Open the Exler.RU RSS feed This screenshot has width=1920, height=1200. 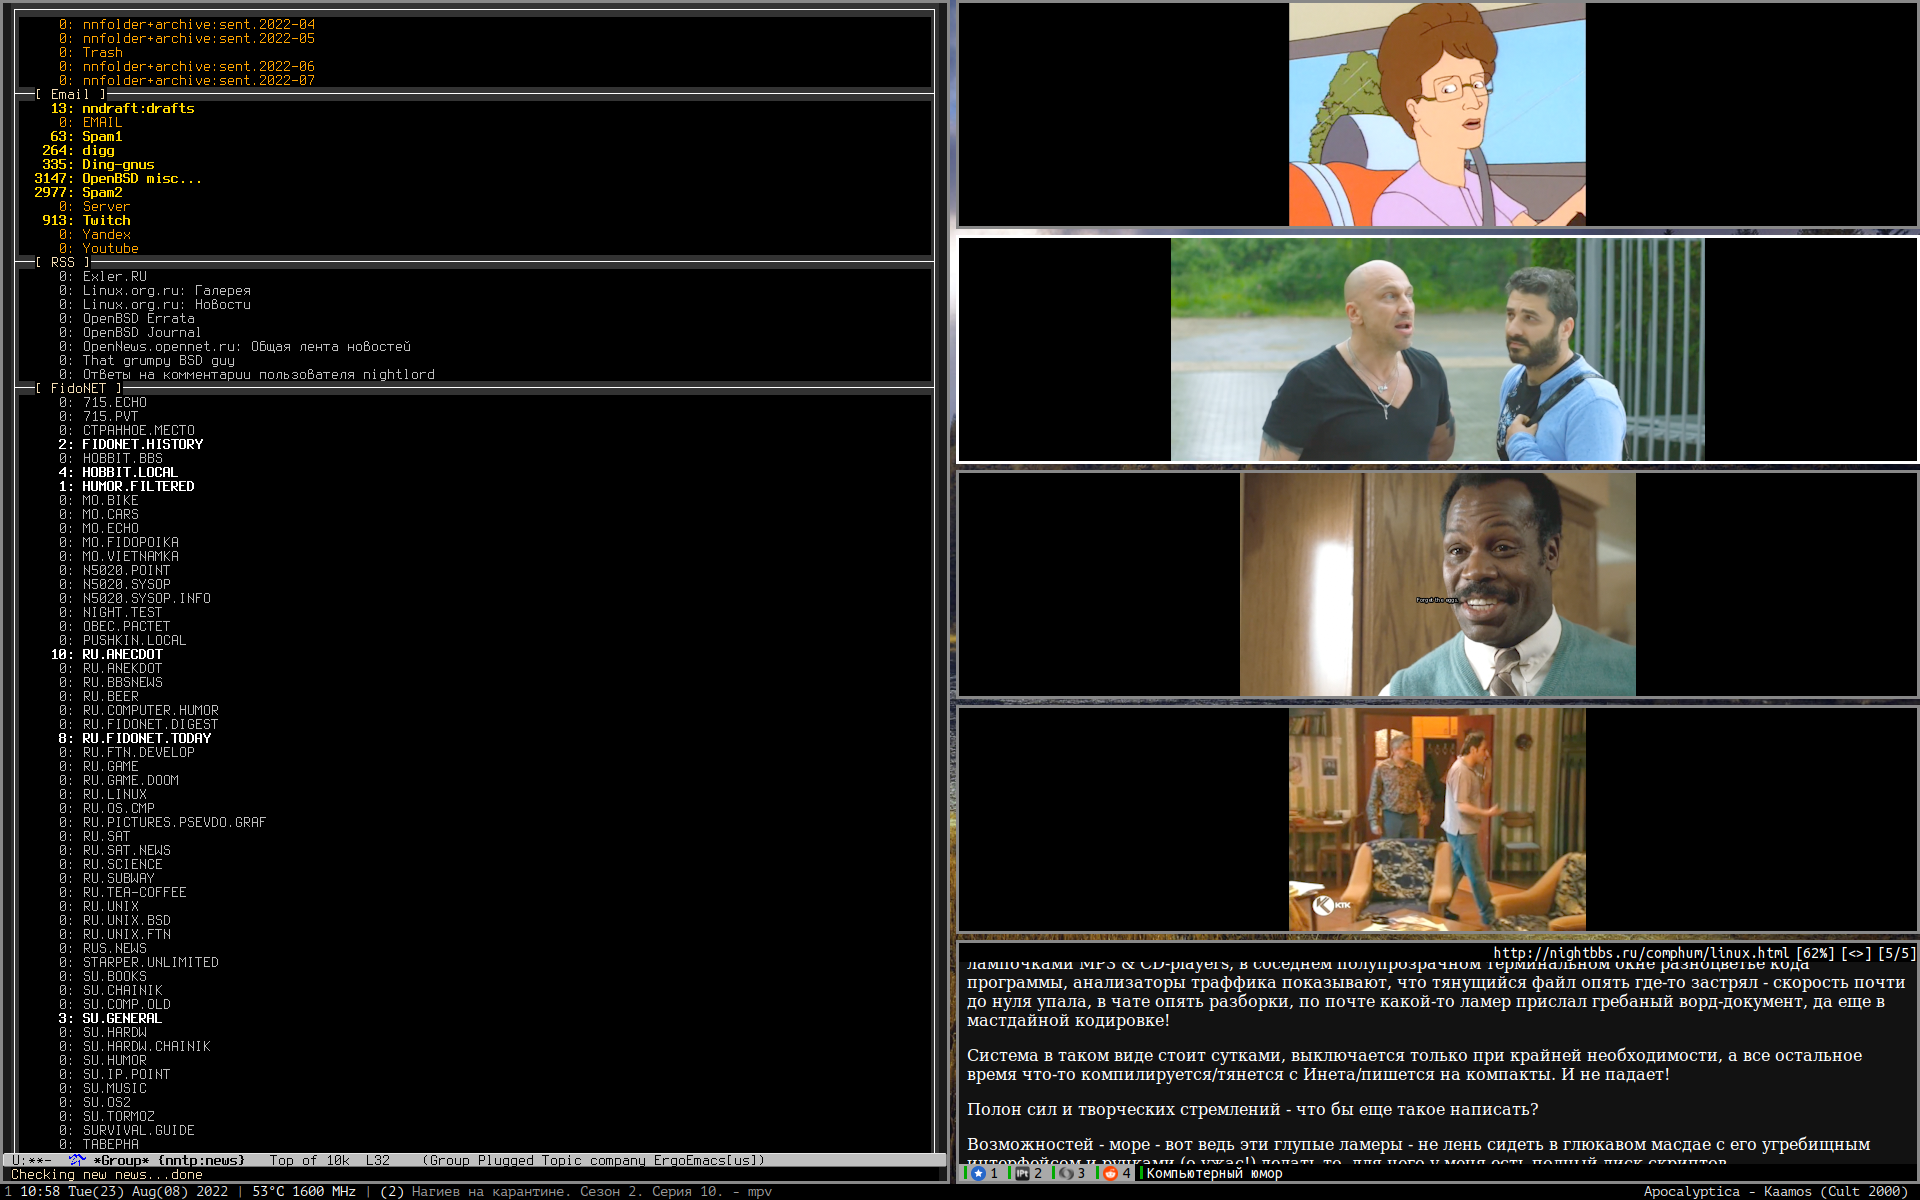click(114, 276)
